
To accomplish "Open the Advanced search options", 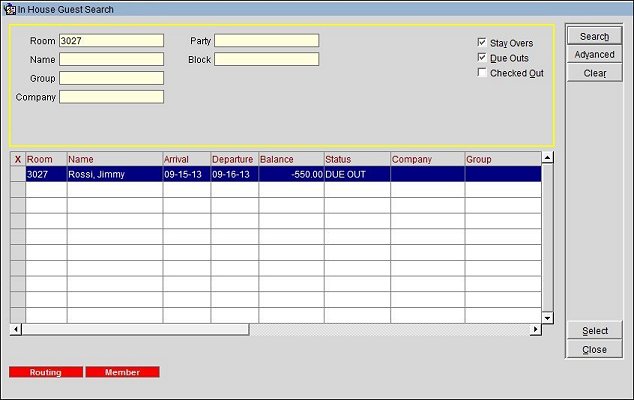I will click(595, 55).
